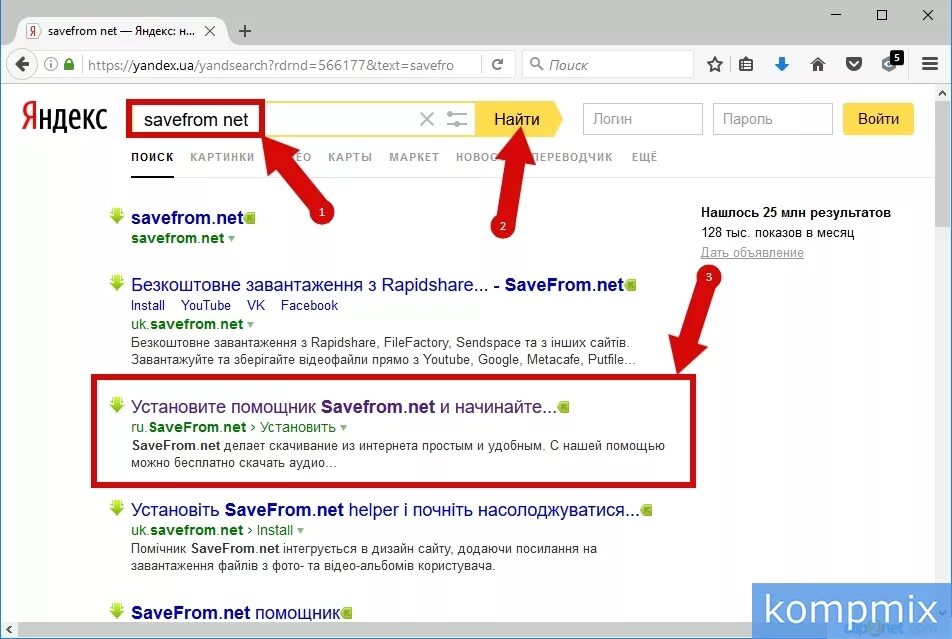
Task: Open SaveFrom.net помощник result link
Action: click(x=236, y=613)
